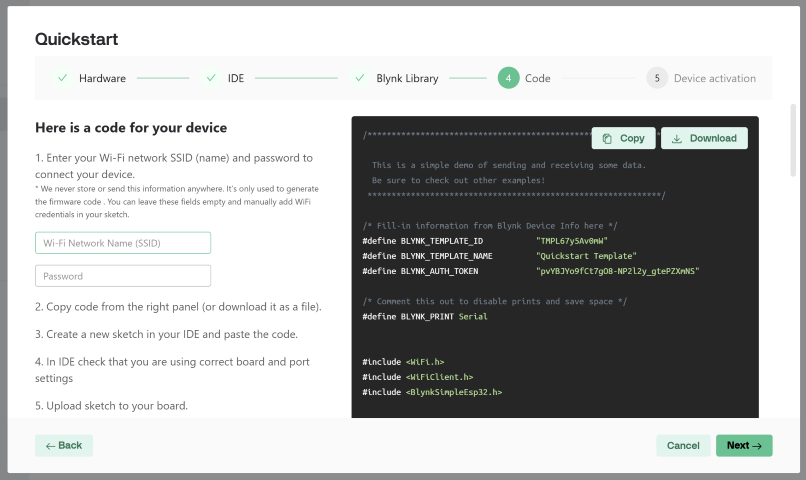806x480 pixels.
Task: Click the Hardware step checkmark icon
Action: 63,78
